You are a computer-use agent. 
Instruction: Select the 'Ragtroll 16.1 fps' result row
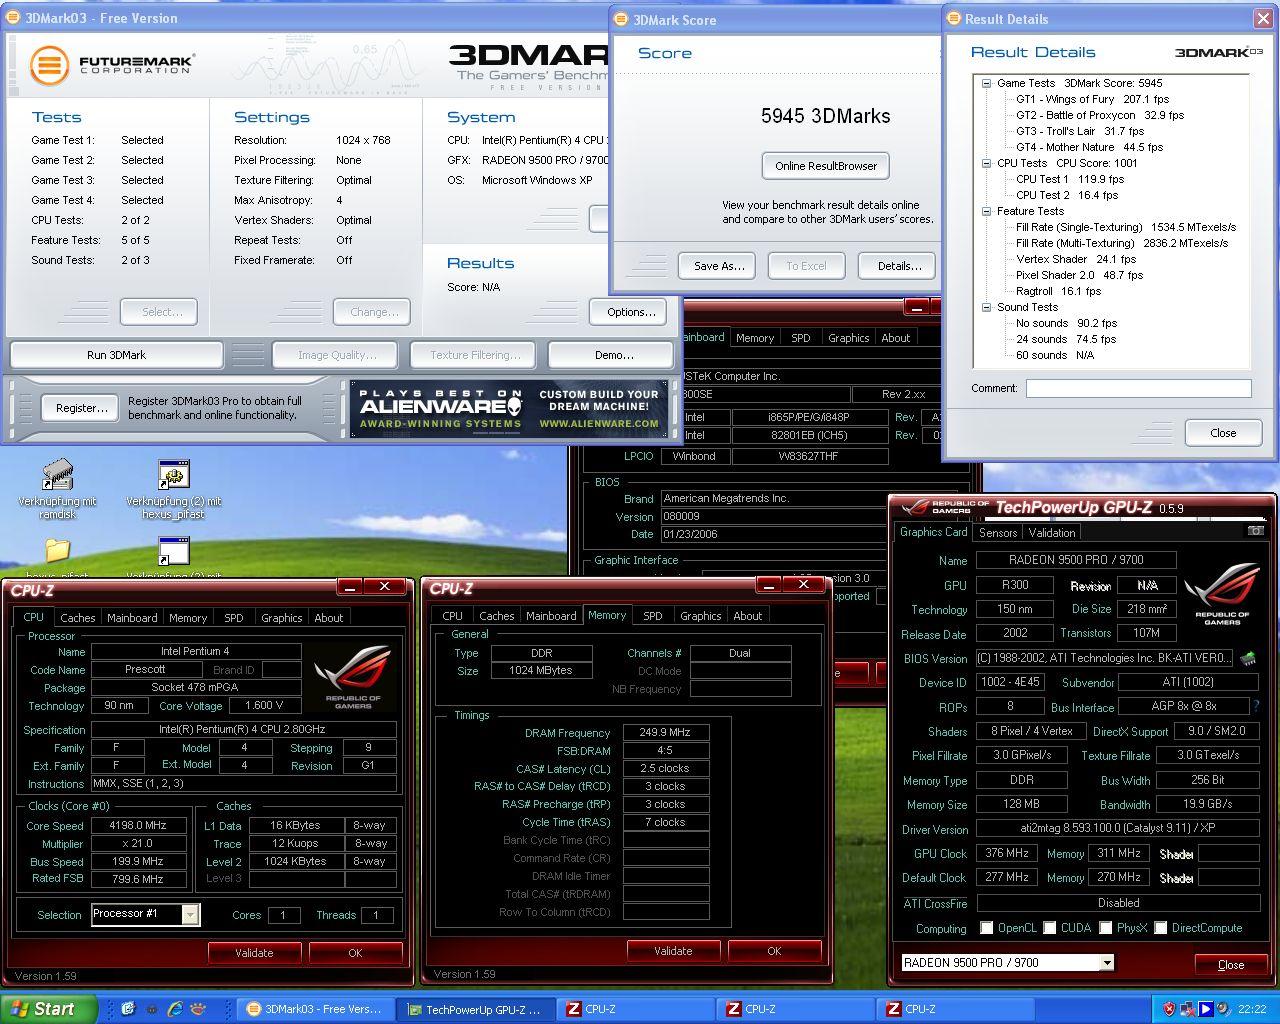click(1058, 291)
